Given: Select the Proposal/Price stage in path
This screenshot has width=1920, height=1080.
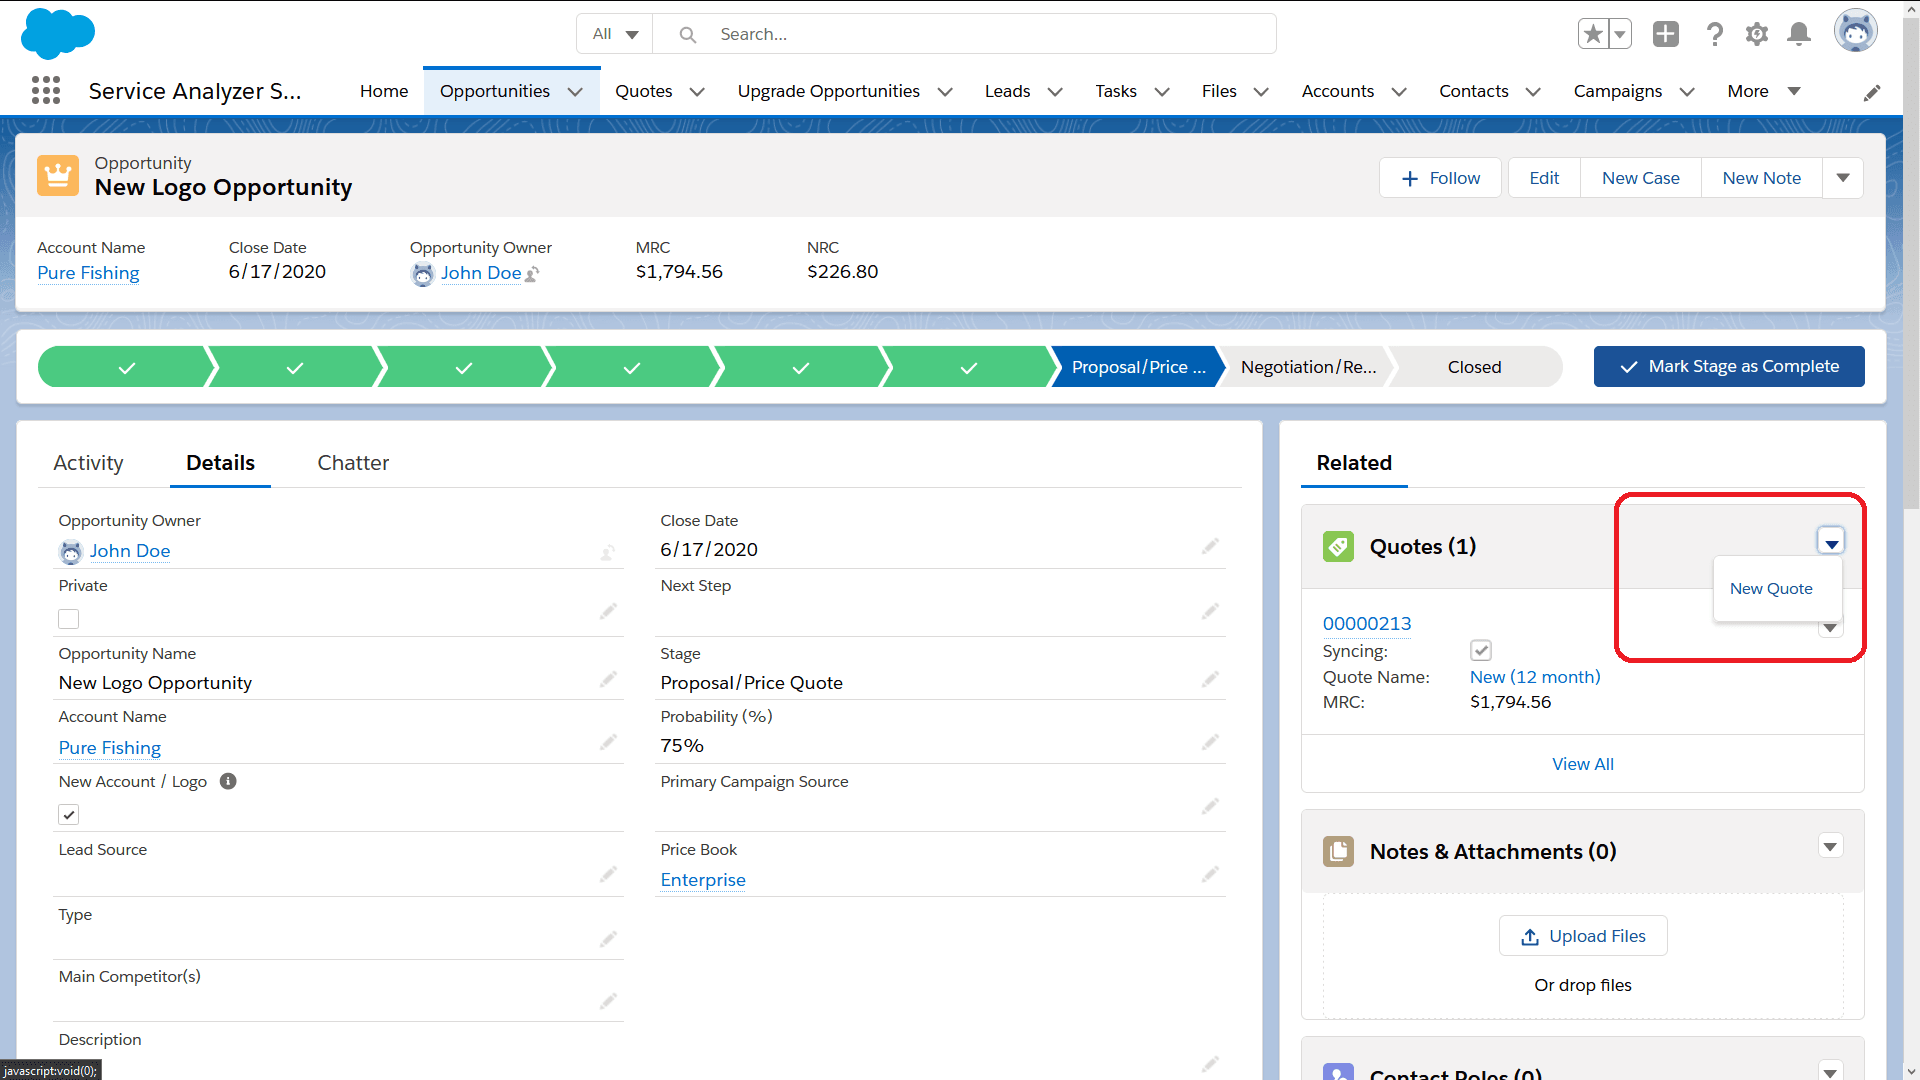Looking at the screenshot, I should click(x=1138, y=367).
